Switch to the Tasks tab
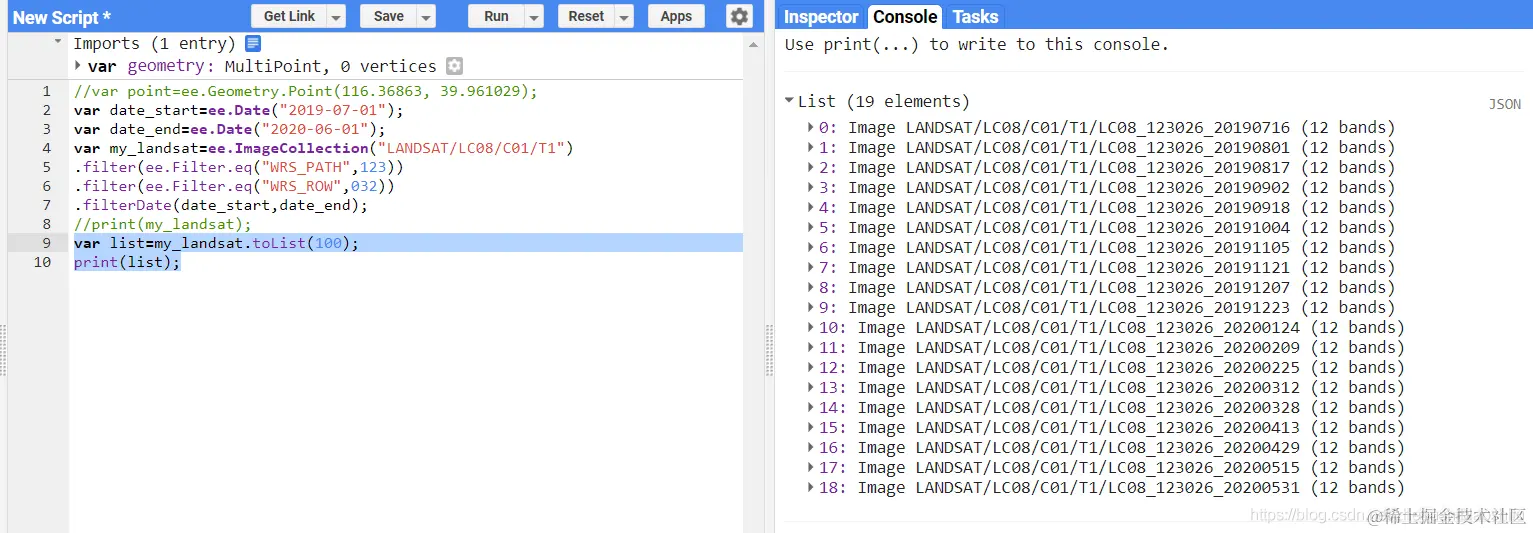 pyautogui.click(x=975, y=17)
